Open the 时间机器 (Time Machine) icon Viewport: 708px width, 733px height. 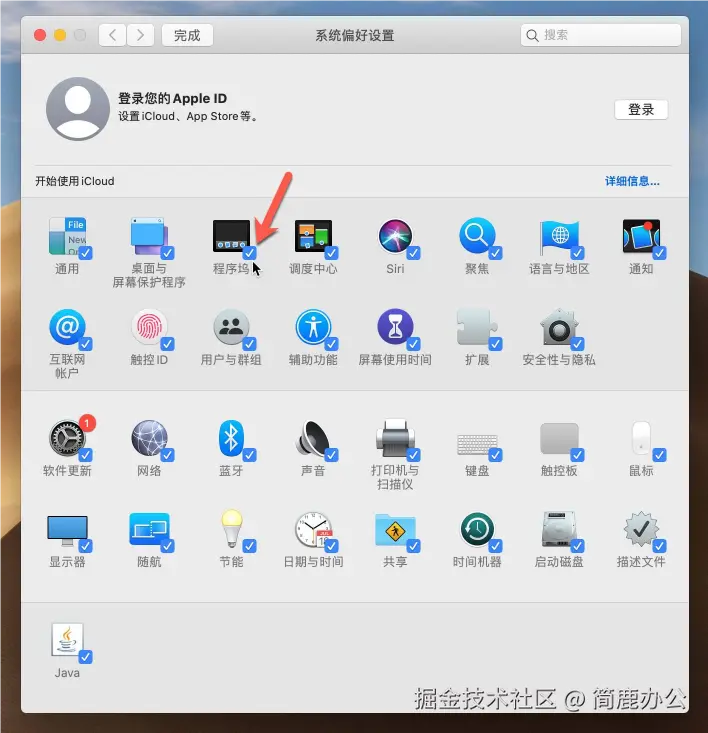pos(477,529)
